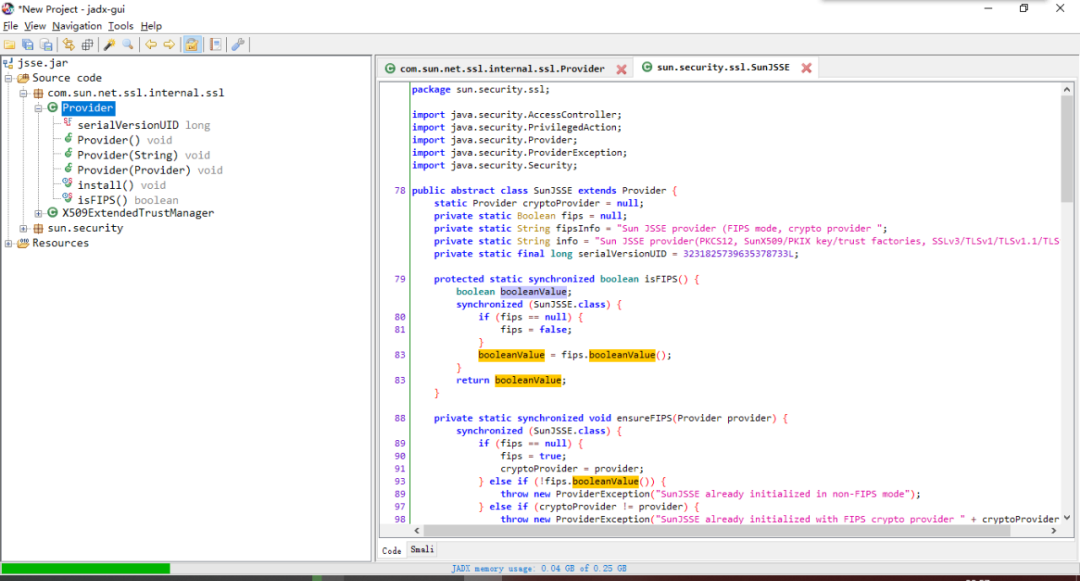Select the Resources folder label
1080x581 pixels.
[x=61, y=243]
